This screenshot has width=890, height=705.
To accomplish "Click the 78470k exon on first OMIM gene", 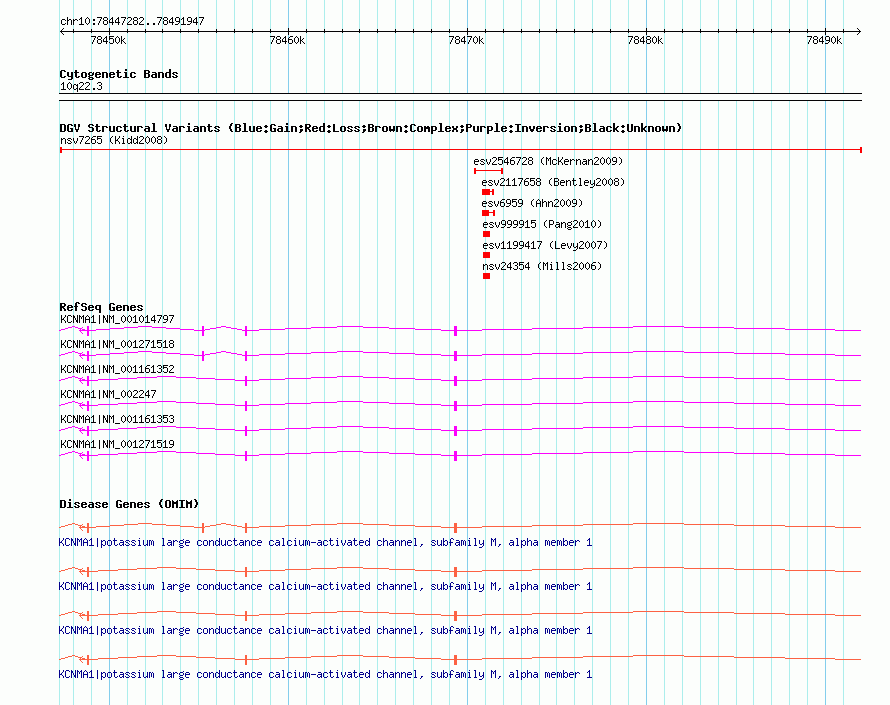I will pyautogui.click(x=455, y=528).
